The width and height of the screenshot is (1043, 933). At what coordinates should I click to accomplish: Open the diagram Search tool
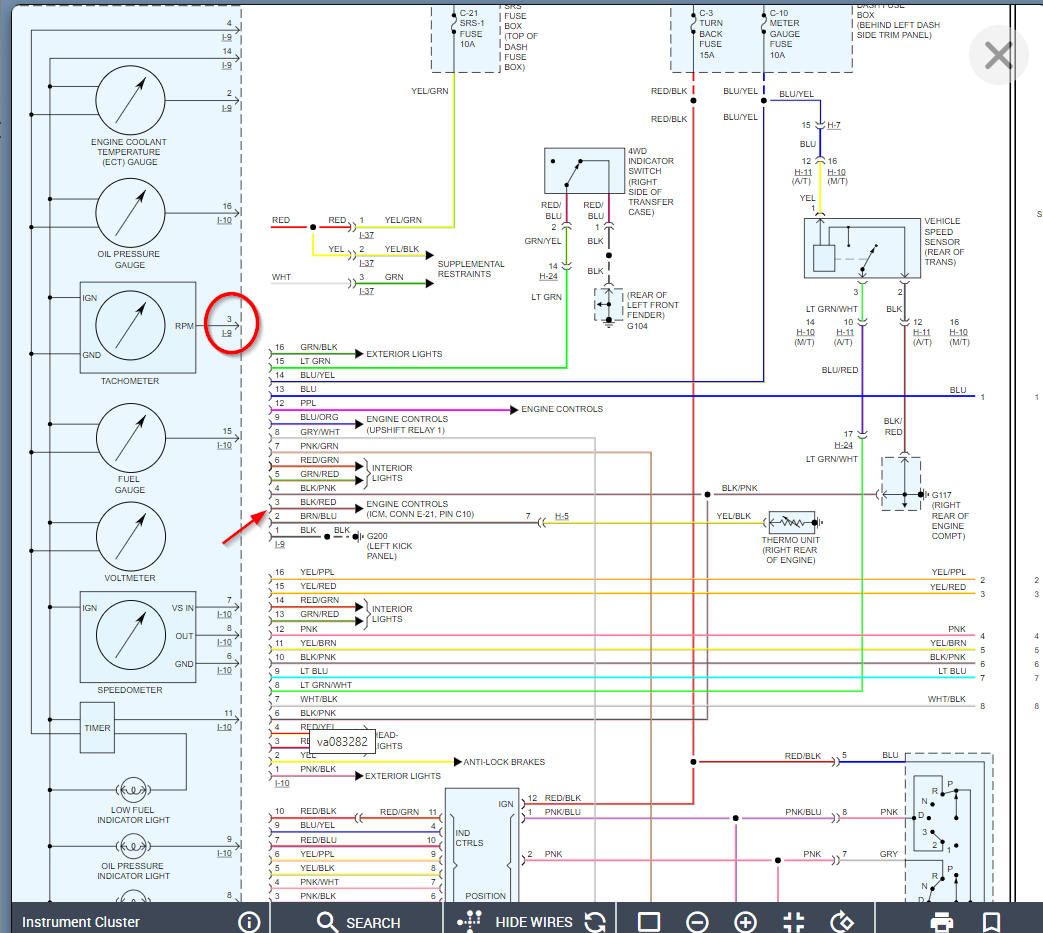358,921
